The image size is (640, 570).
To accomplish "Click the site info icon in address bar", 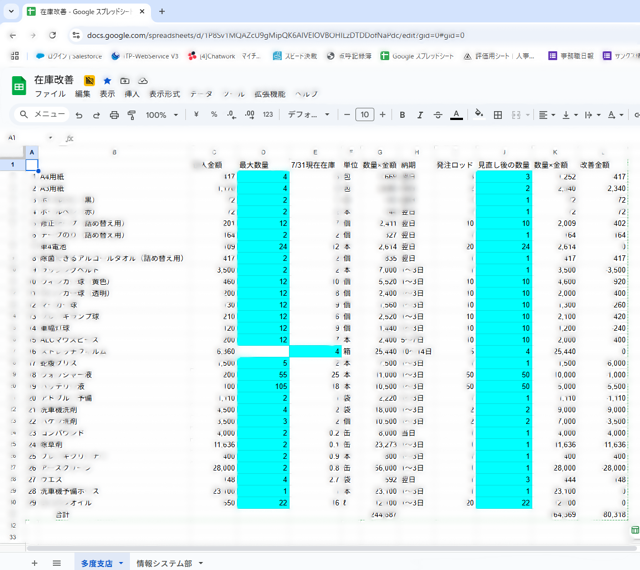I will [76, 36].
